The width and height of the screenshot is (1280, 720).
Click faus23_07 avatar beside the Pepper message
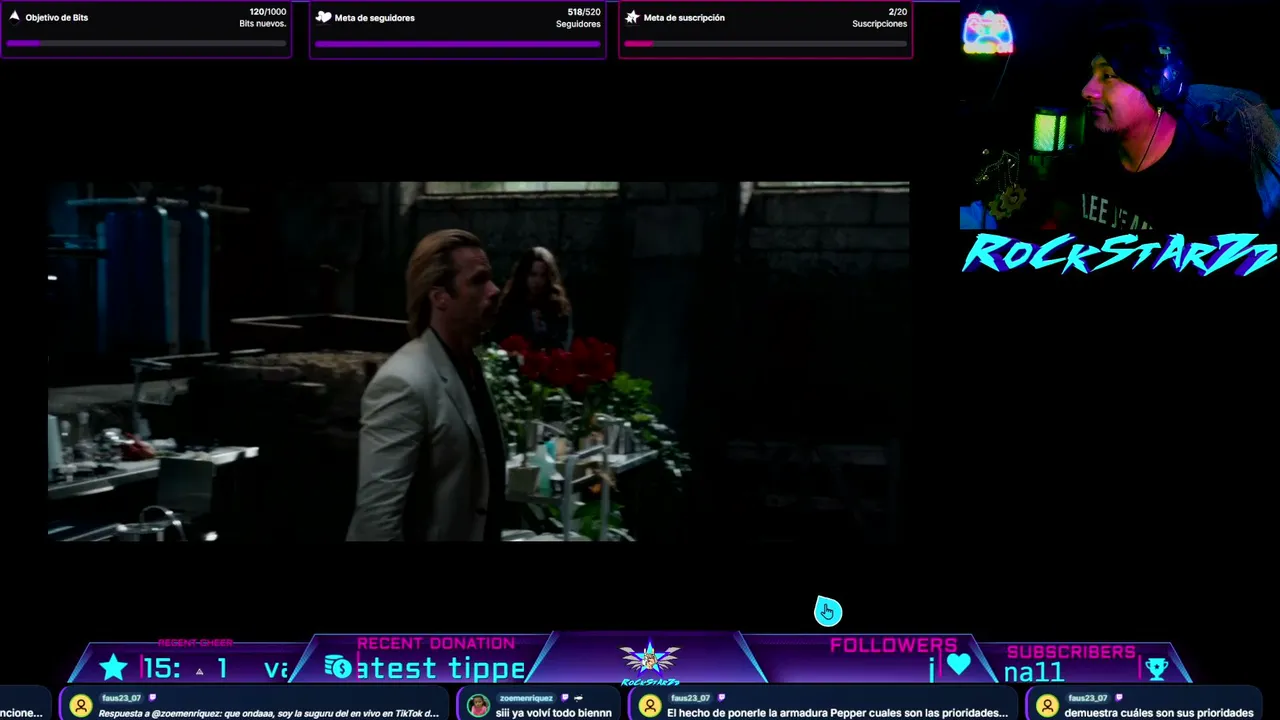pos(650,705)
